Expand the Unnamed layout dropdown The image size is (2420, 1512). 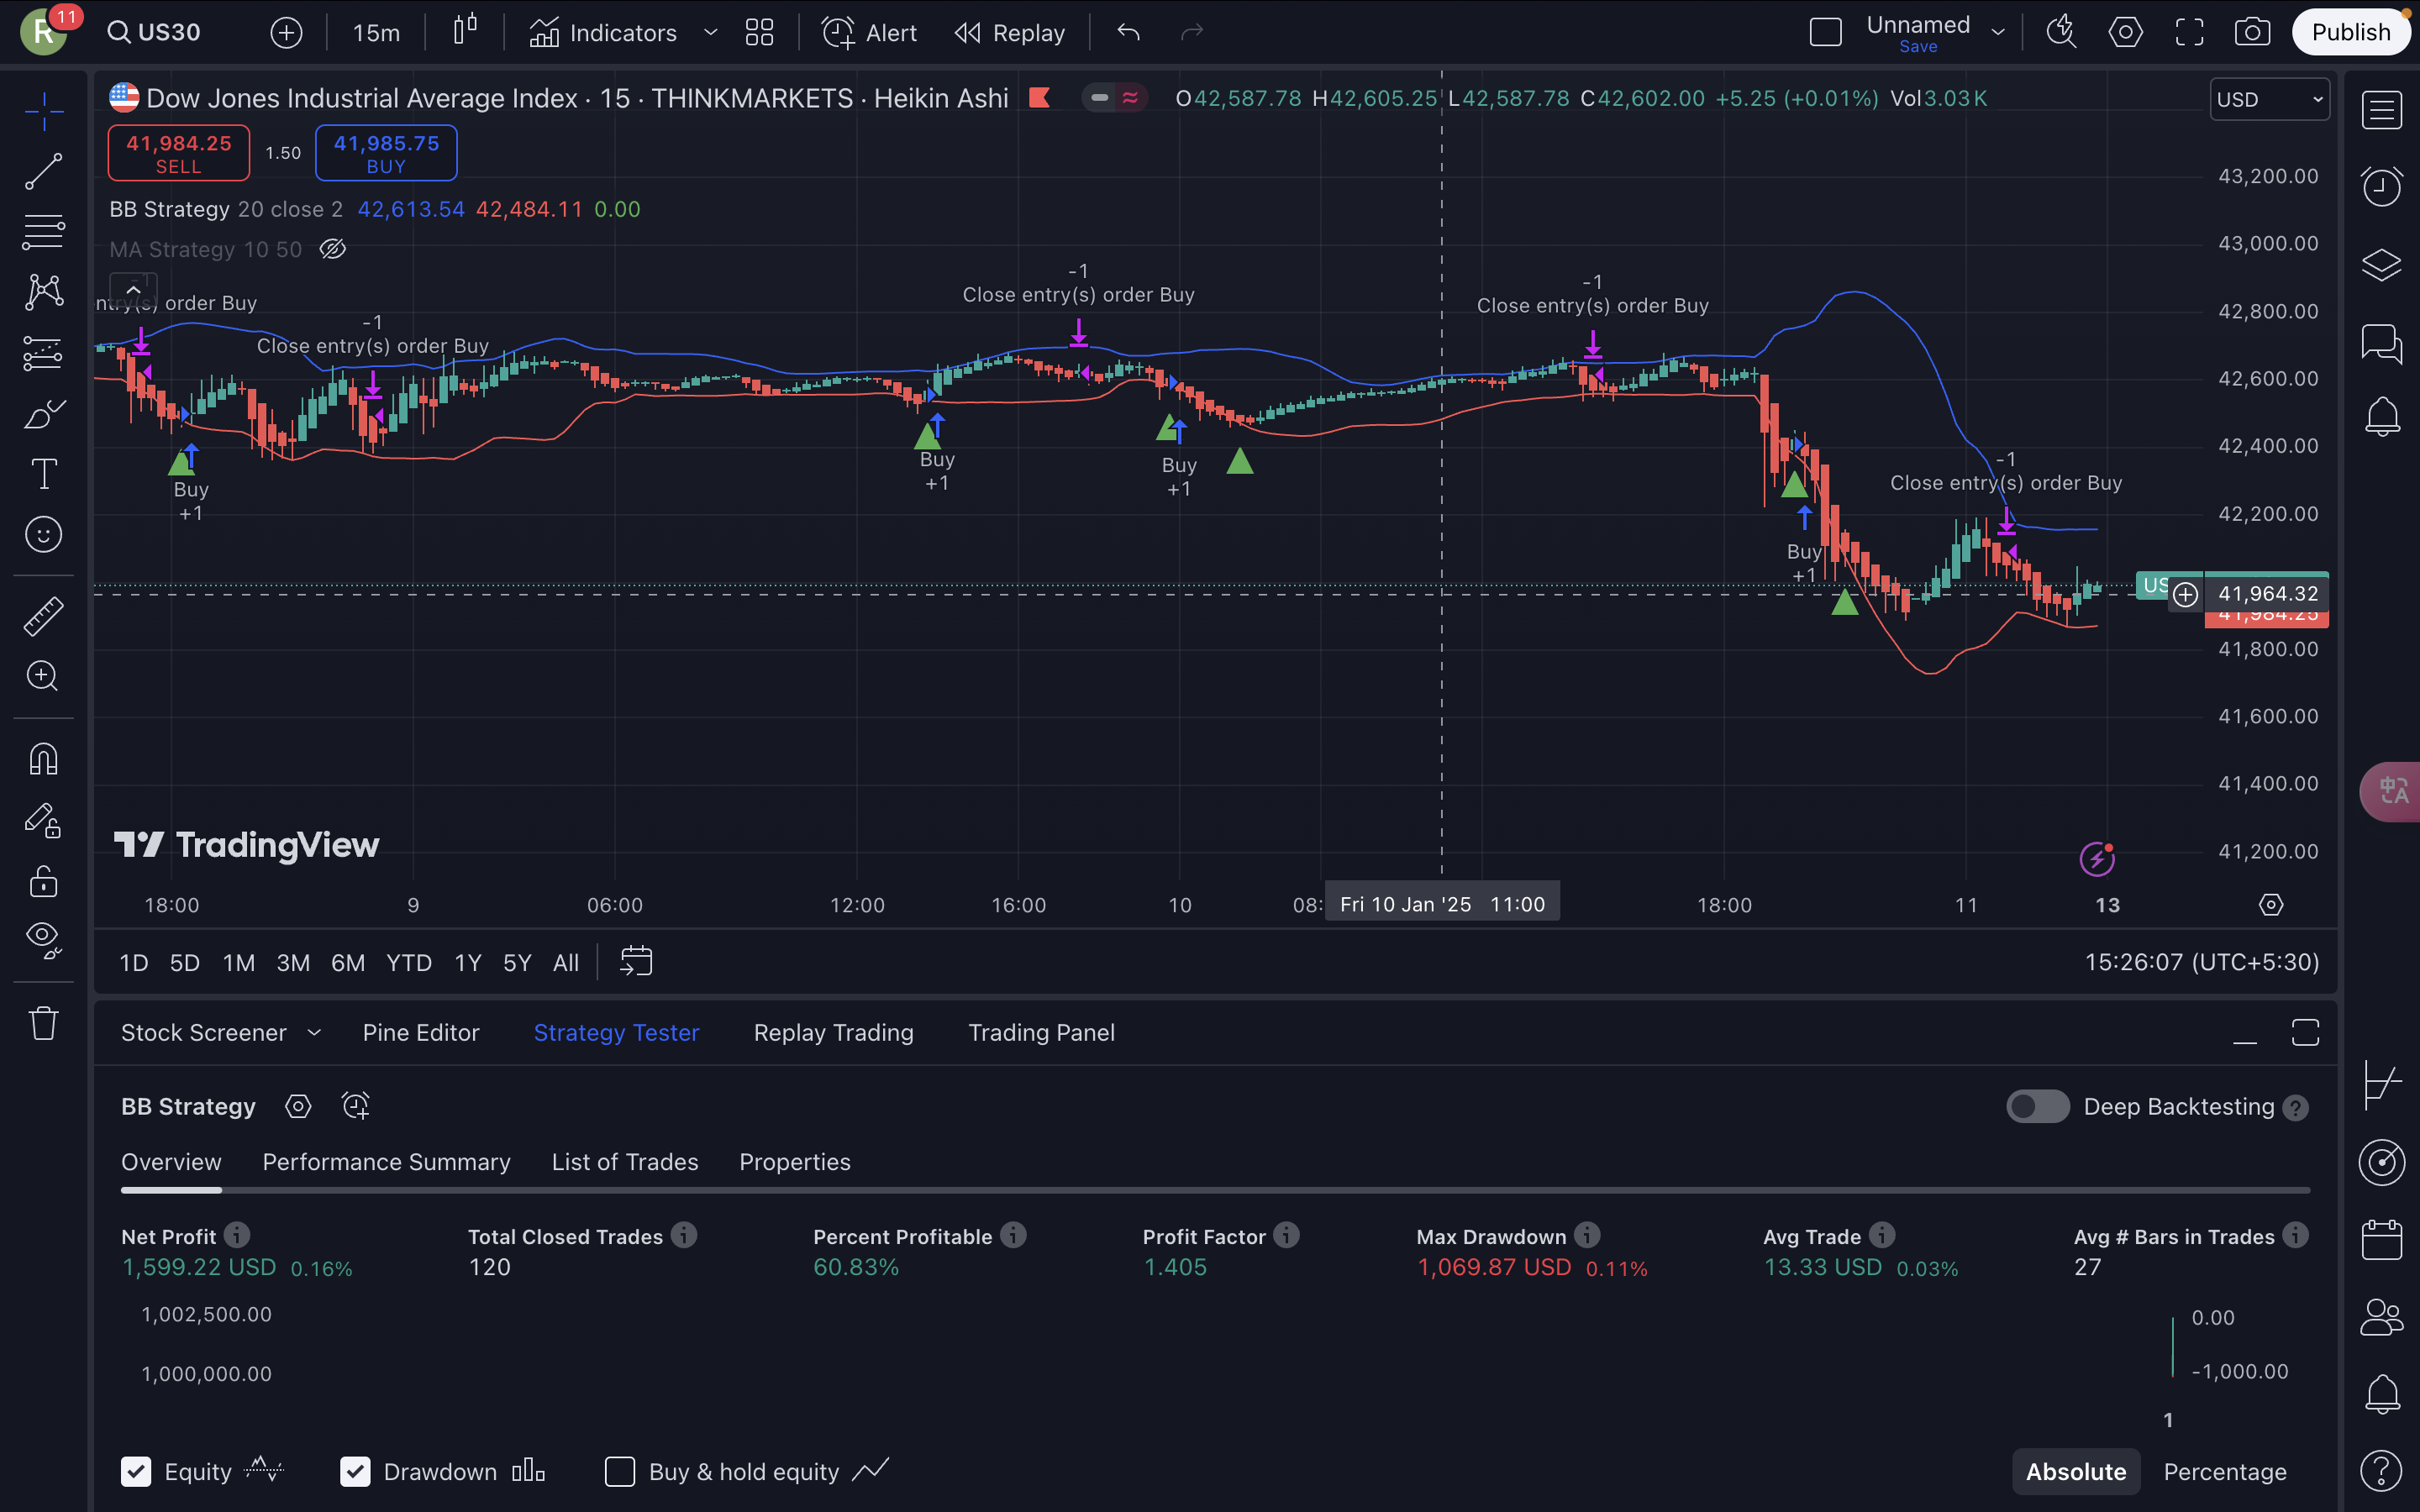click(x=1998, y=32)
